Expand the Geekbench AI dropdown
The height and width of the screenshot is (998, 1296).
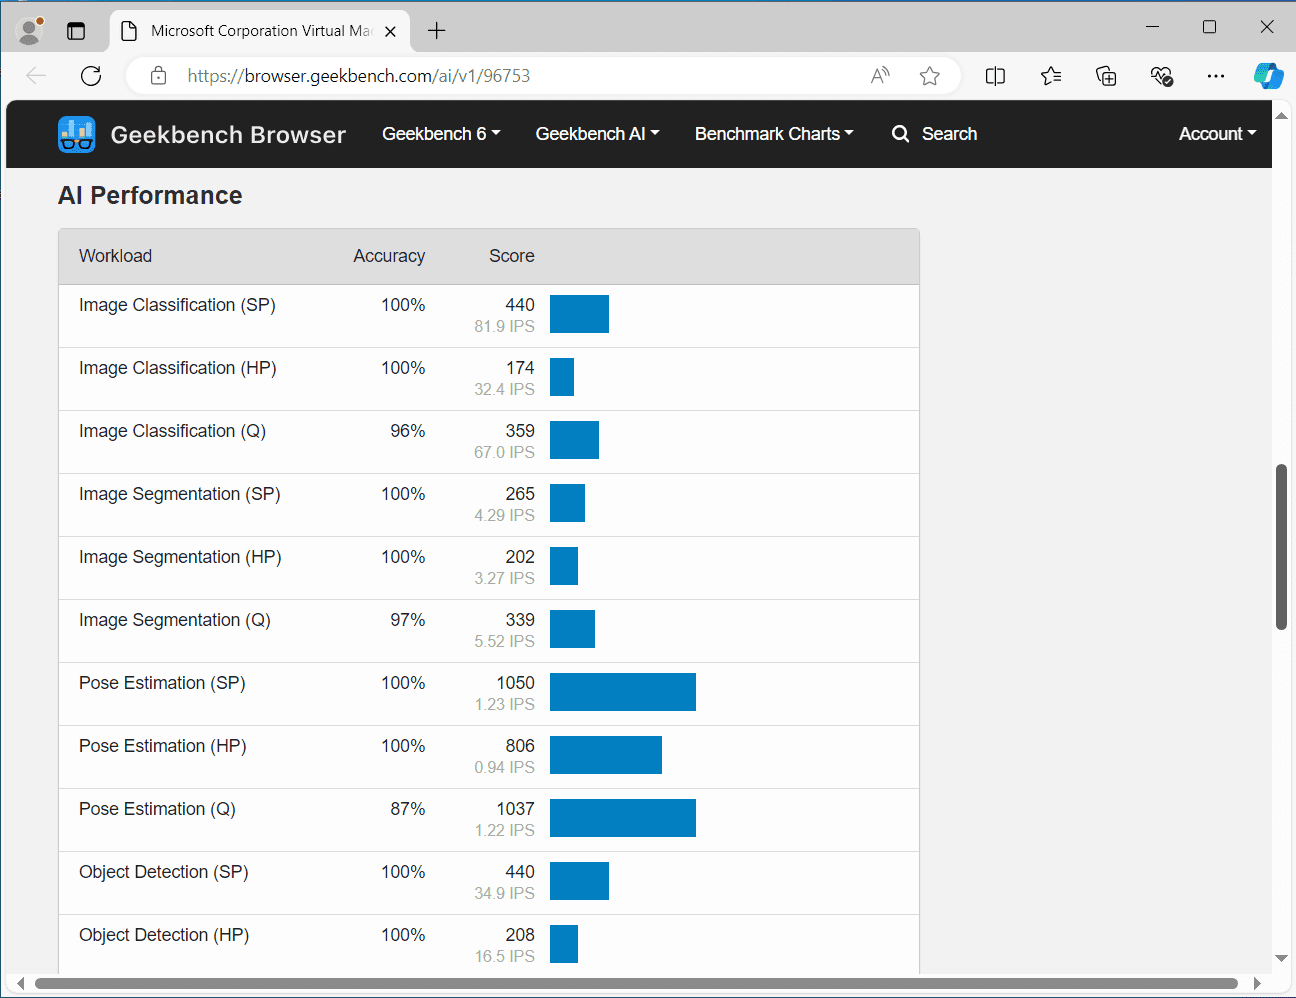[x=597, y=134]
